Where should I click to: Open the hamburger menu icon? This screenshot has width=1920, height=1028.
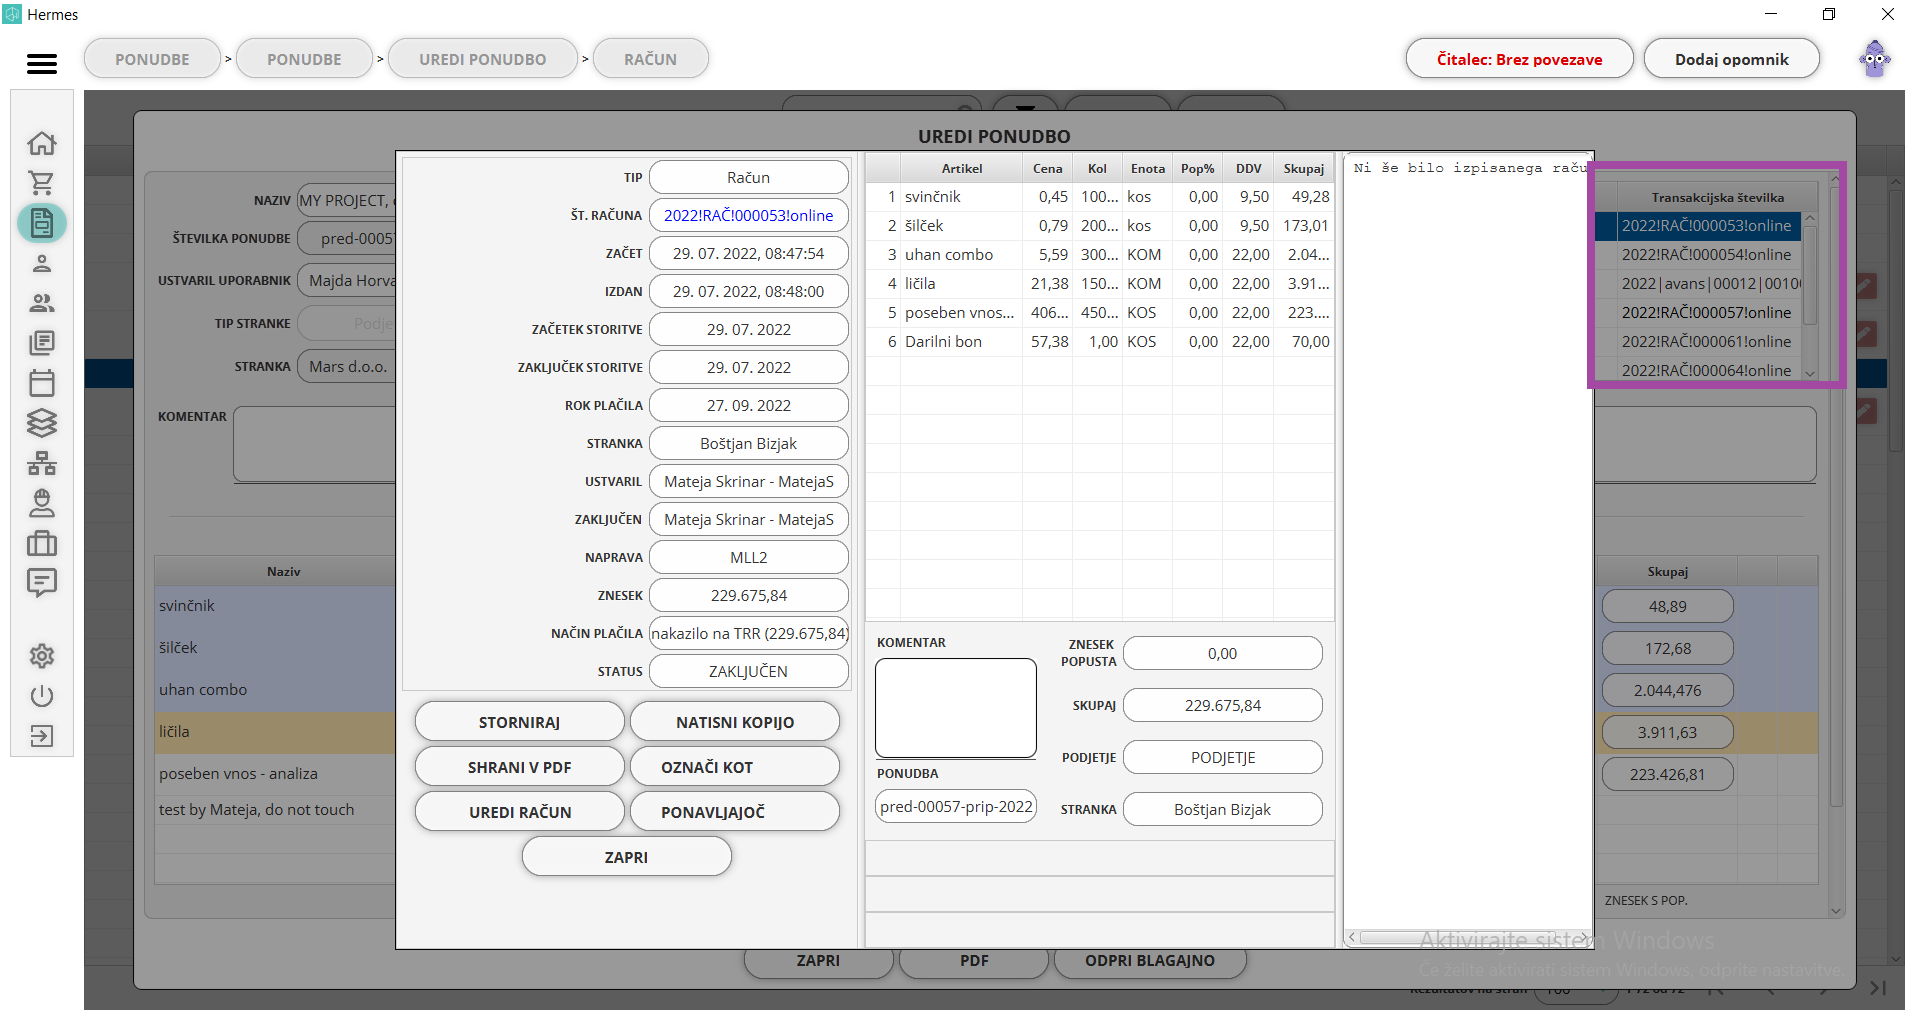point(41,64)
